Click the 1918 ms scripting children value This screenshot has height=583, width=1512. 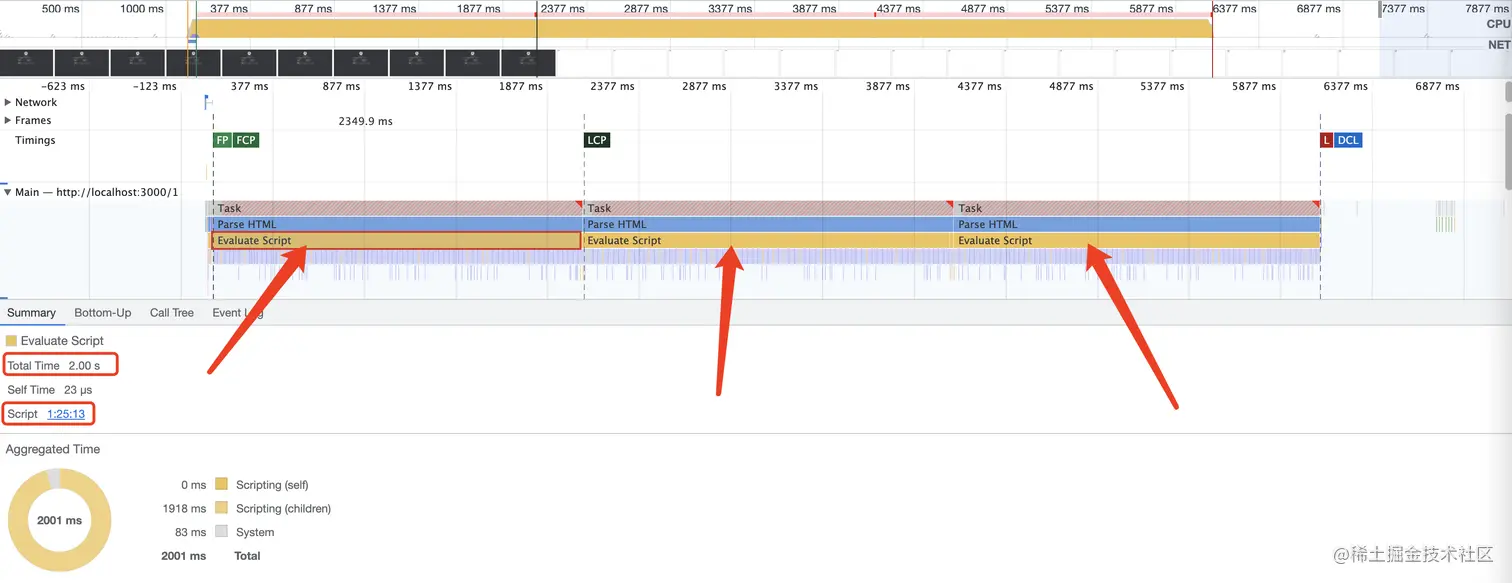(x=184, y=508)
